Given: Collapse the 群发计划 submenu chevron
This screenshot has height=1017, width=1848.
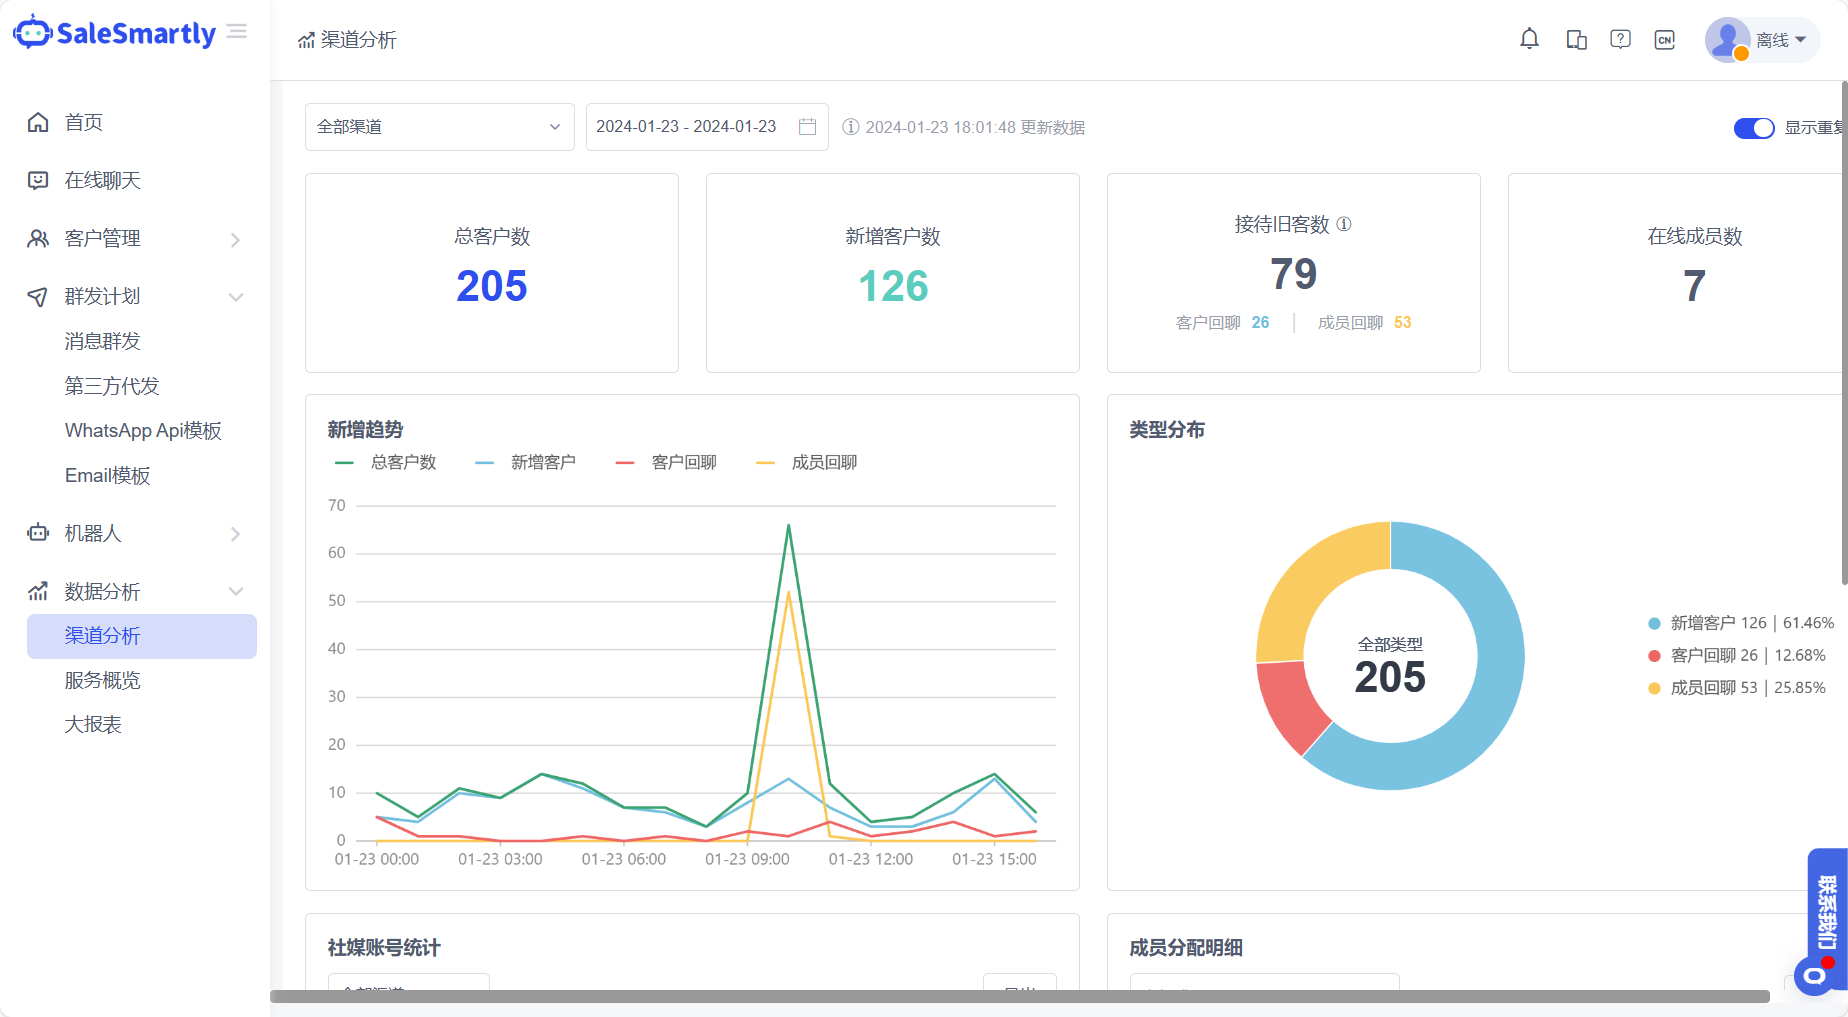Looking at the screenshot, I should [236, 297].
